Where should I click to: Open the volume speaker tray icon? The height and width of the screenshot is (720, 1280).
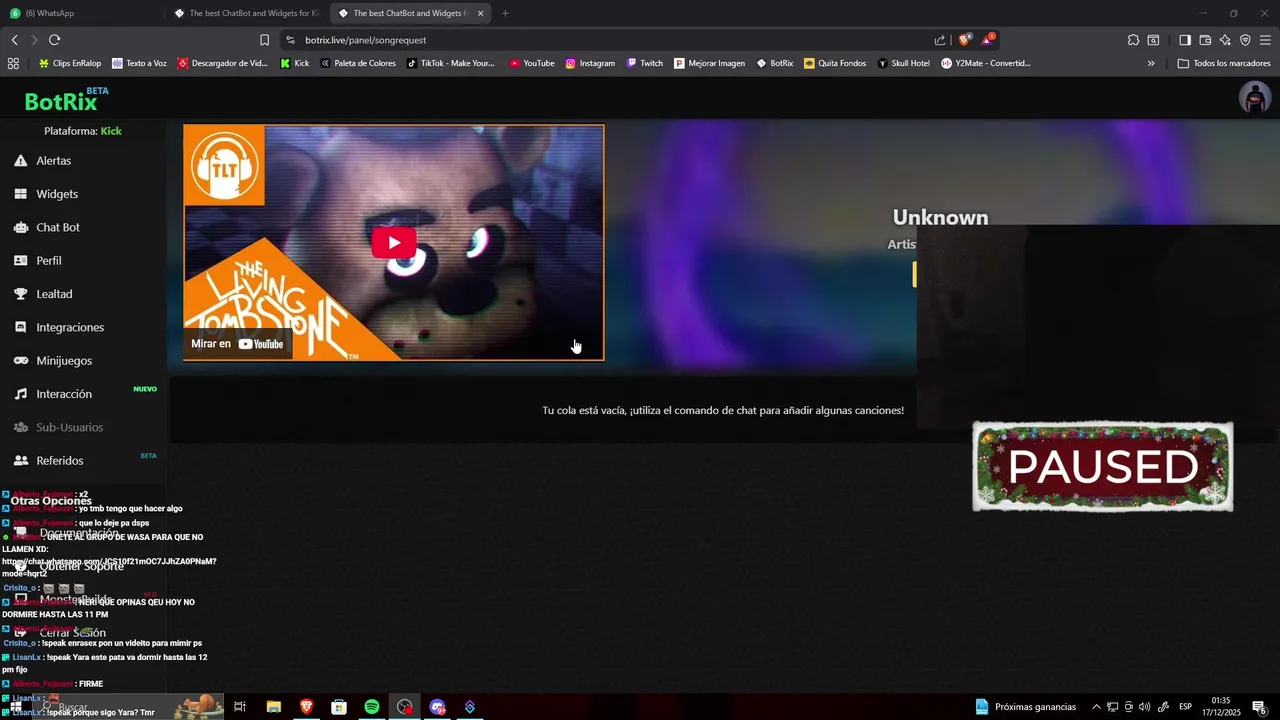pyautogui.click(x=1145, y=707)
